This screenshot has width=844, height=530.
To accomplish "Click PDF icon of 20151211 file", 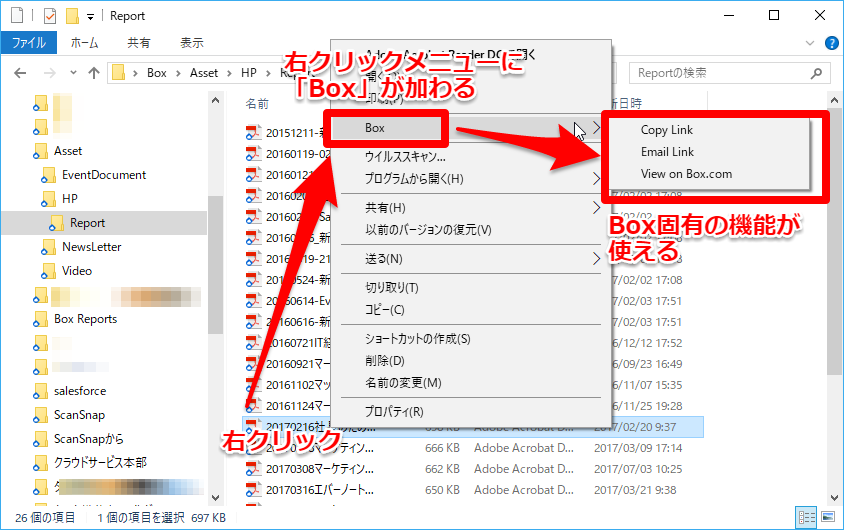I will coord(253,133).
